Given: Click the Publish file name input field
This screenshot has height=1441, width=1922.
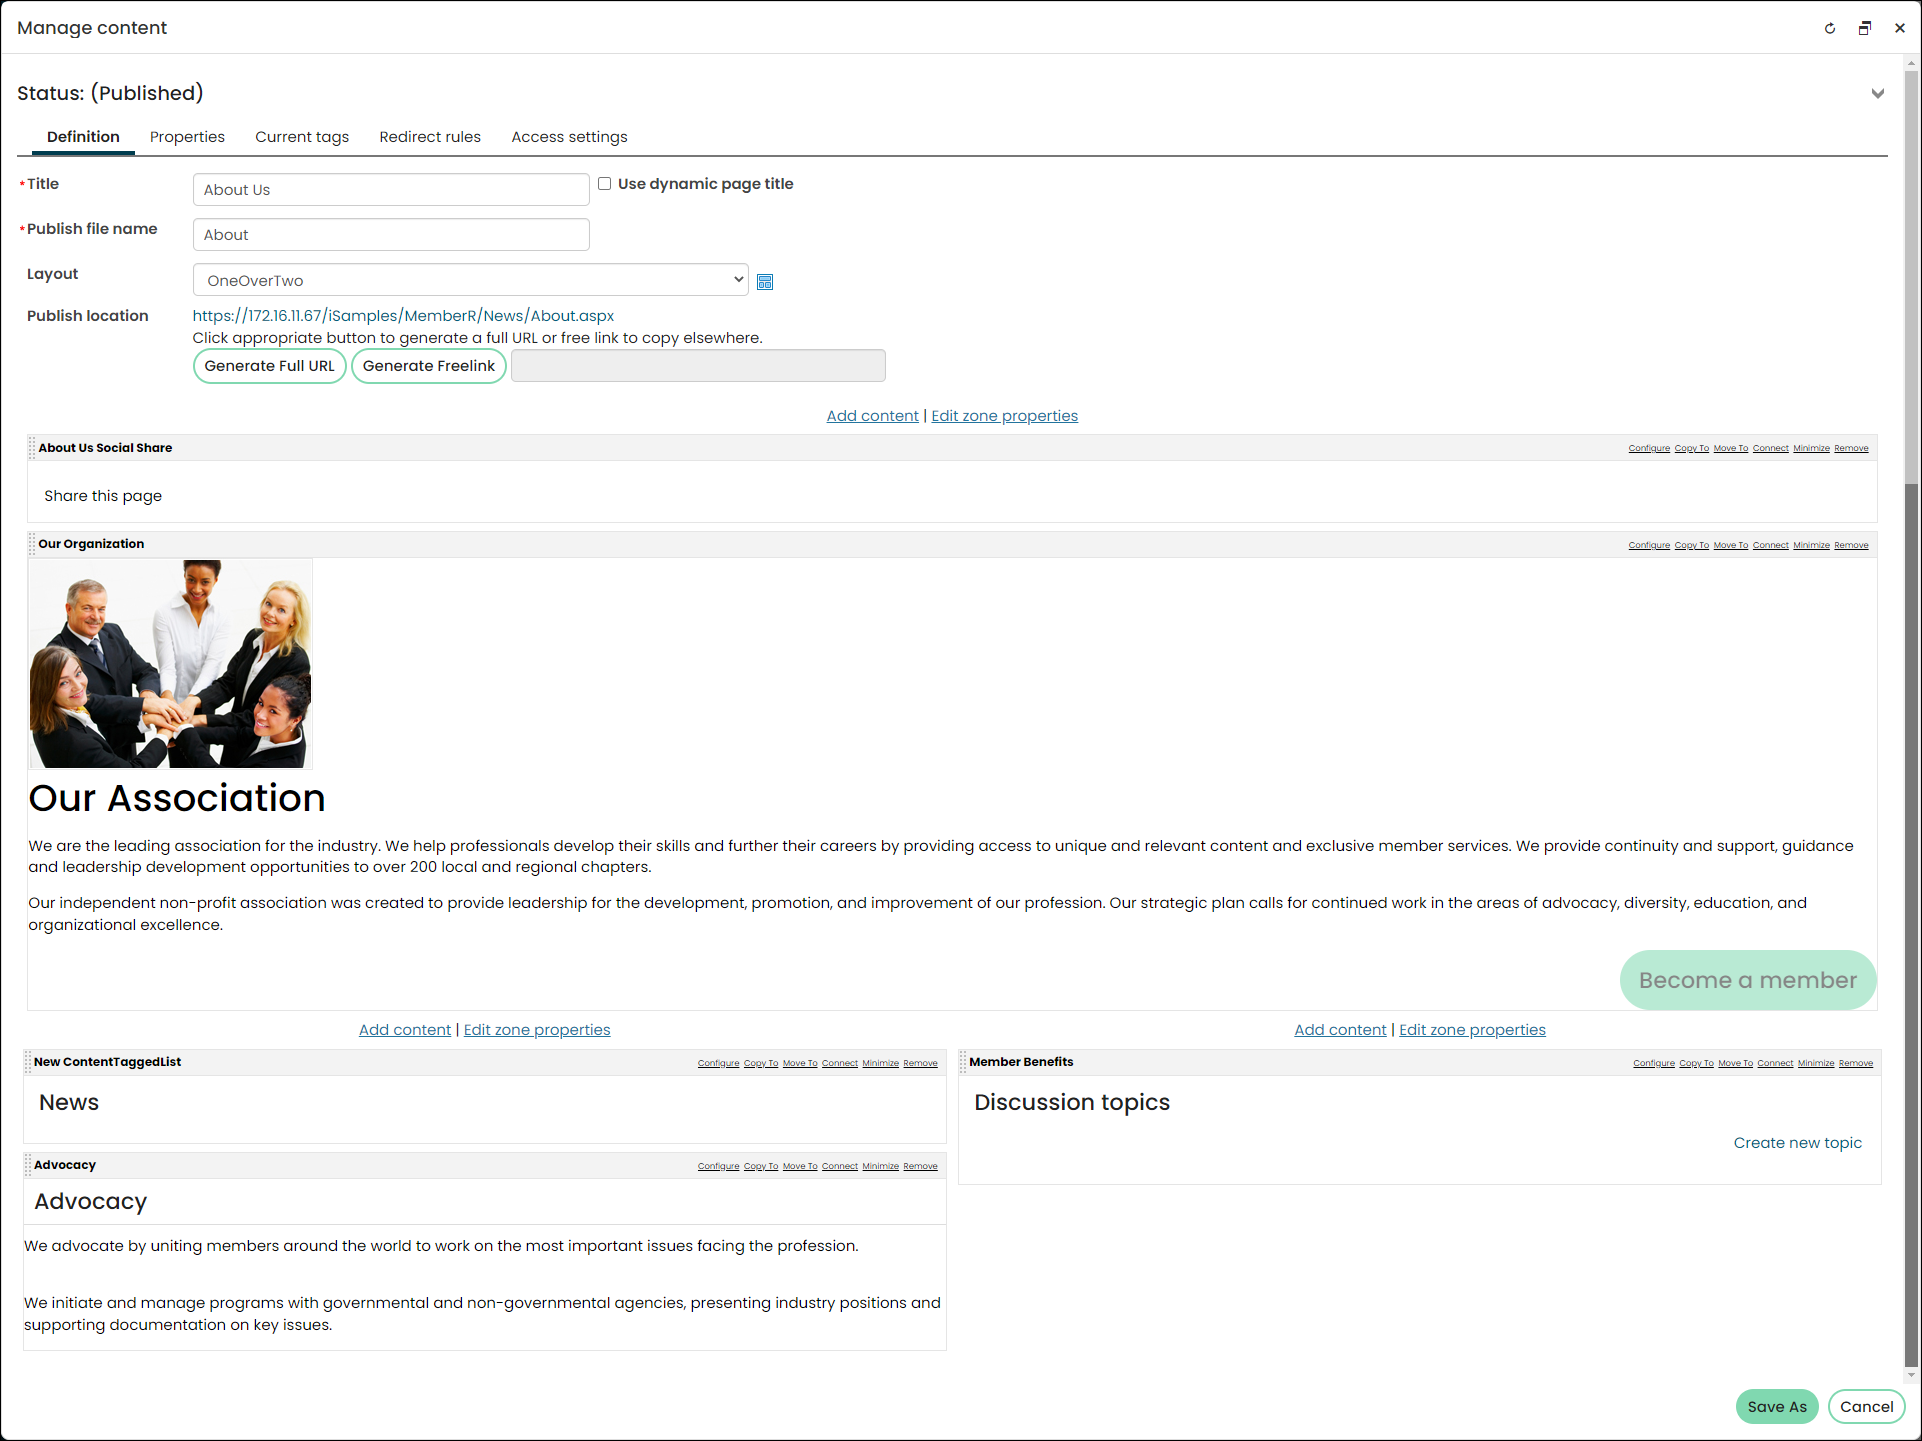Looking at the screenshot, I should [391, 235].
